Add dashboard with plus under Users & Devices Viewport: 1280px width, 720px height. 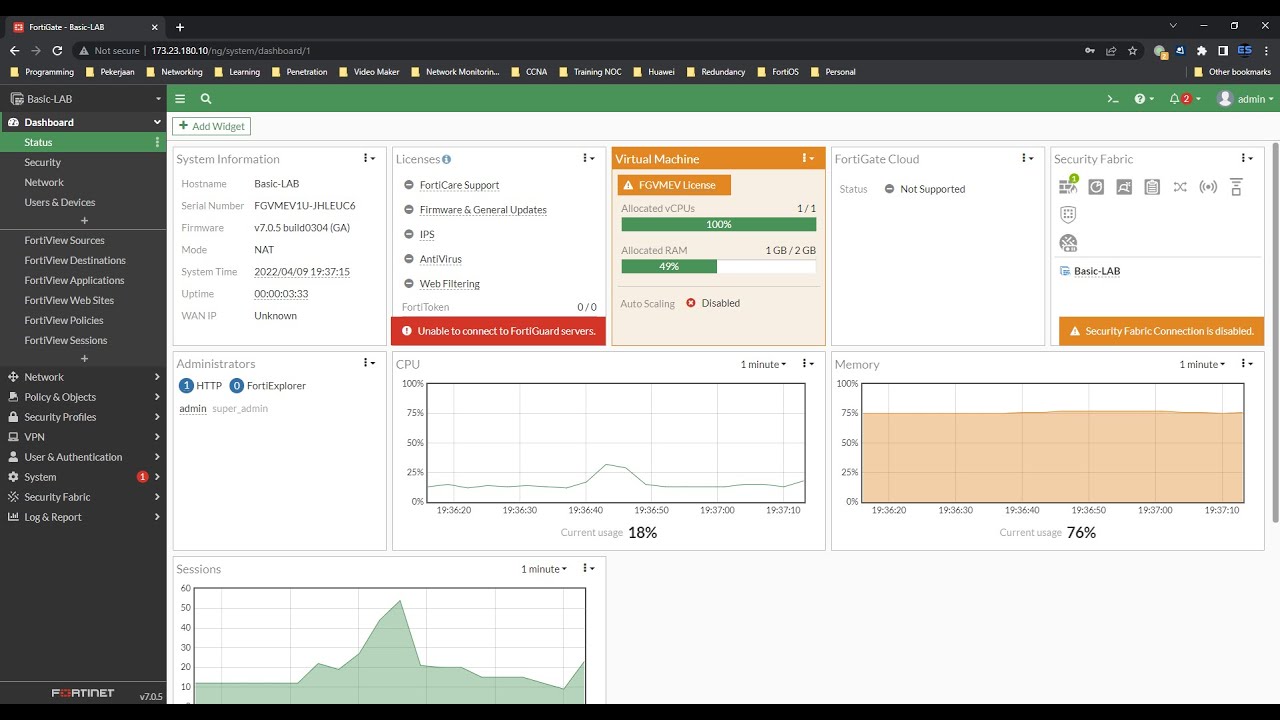tap(84, 220)
